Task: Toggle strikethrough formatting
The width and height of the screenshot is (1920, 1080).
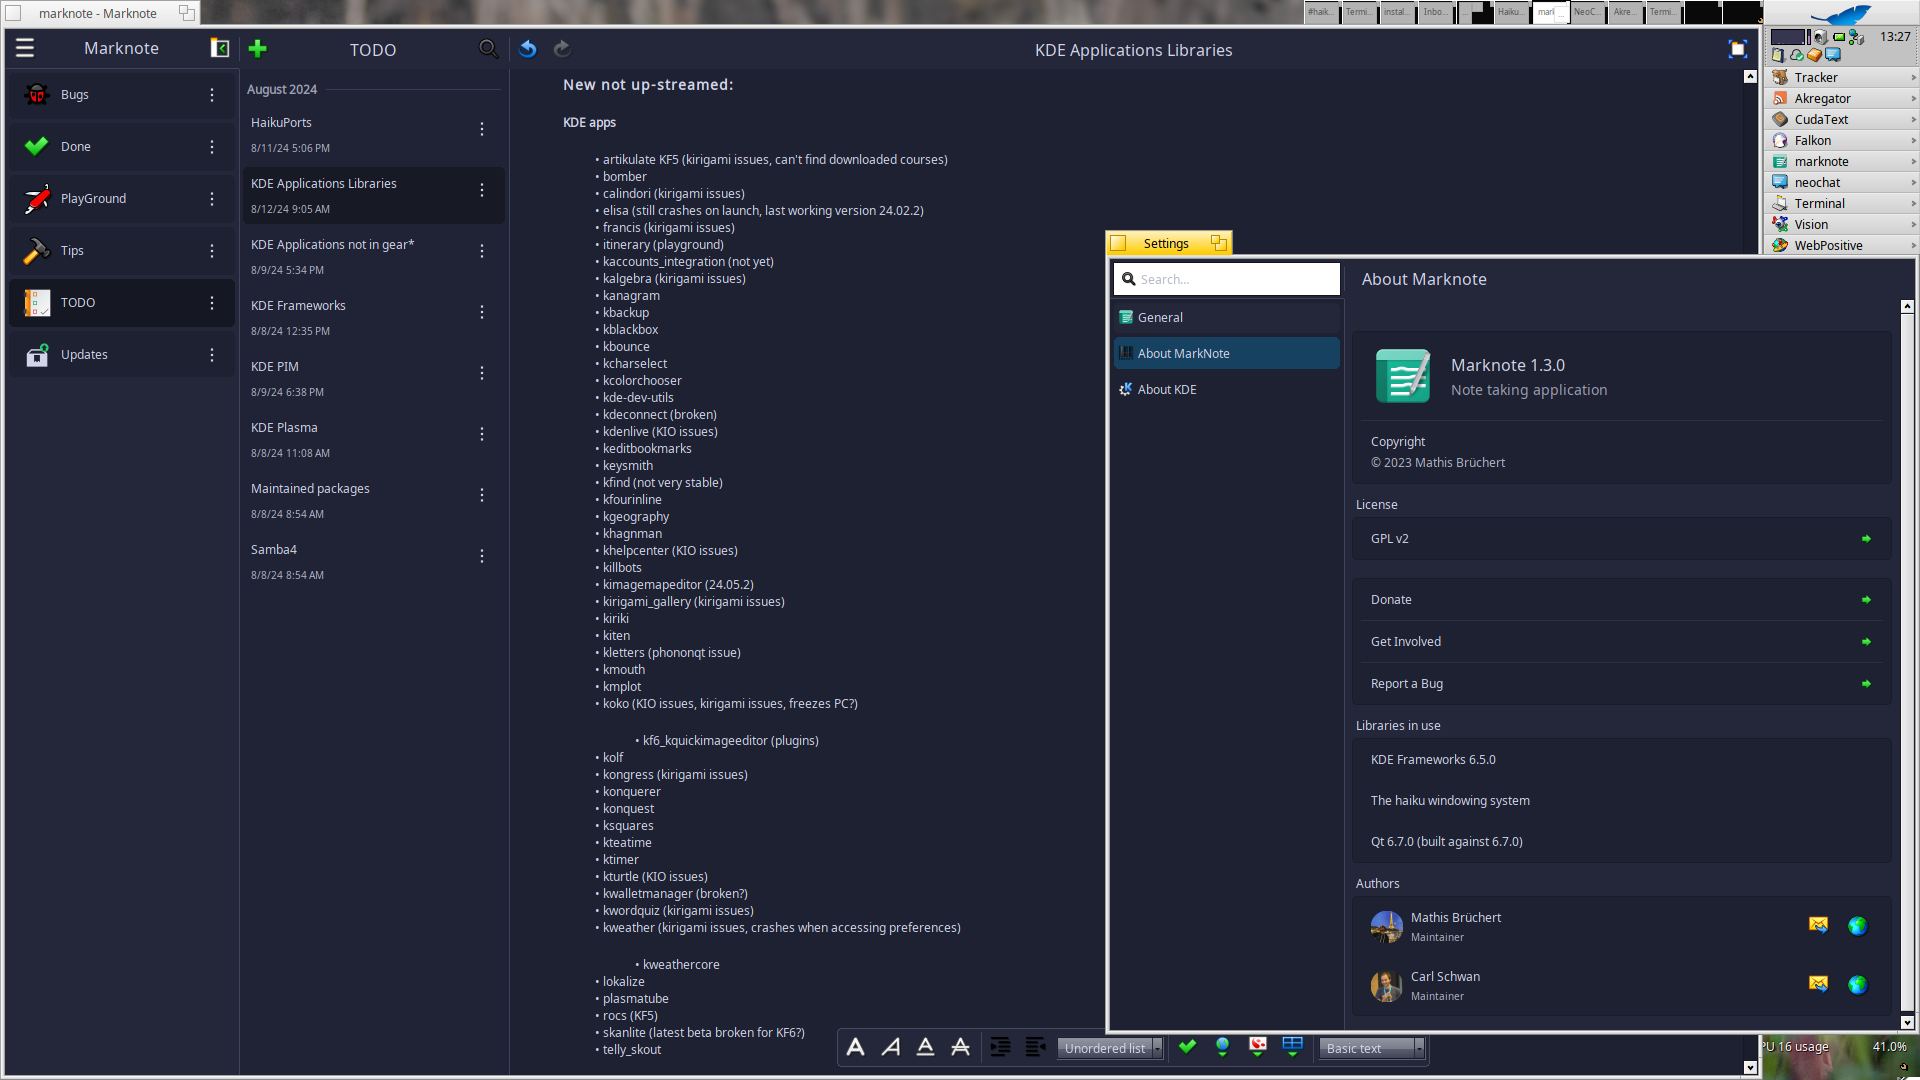Action: click(960, 1047)
